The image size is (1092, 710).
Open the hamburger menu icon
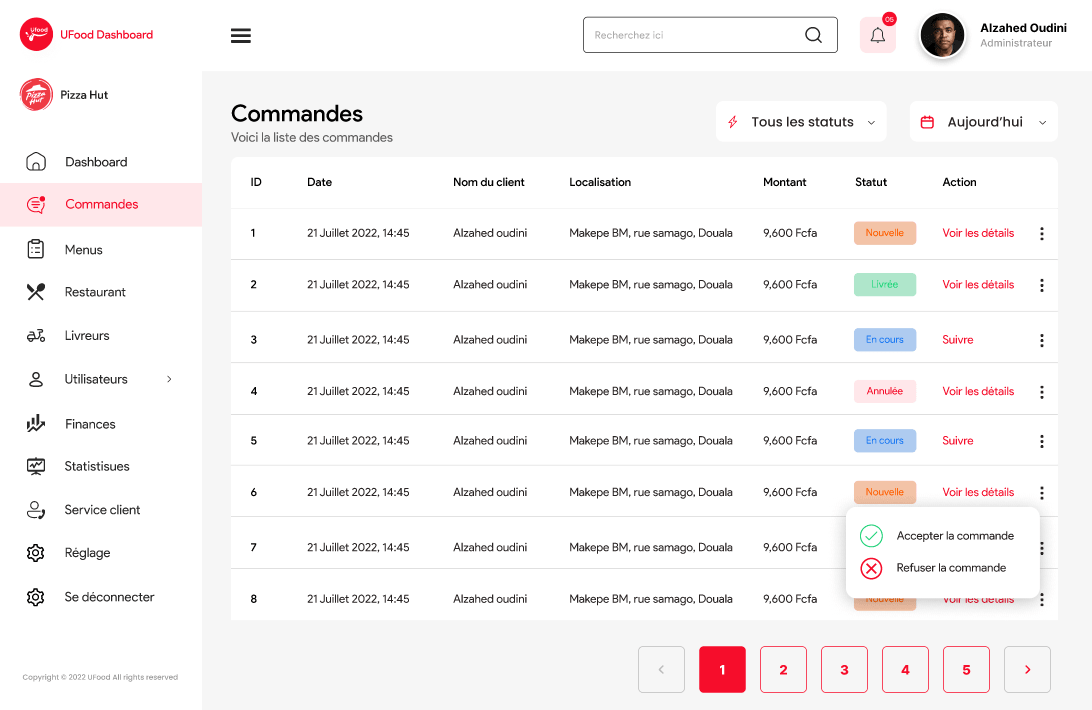pyautogui.click(x=240, y=36)
